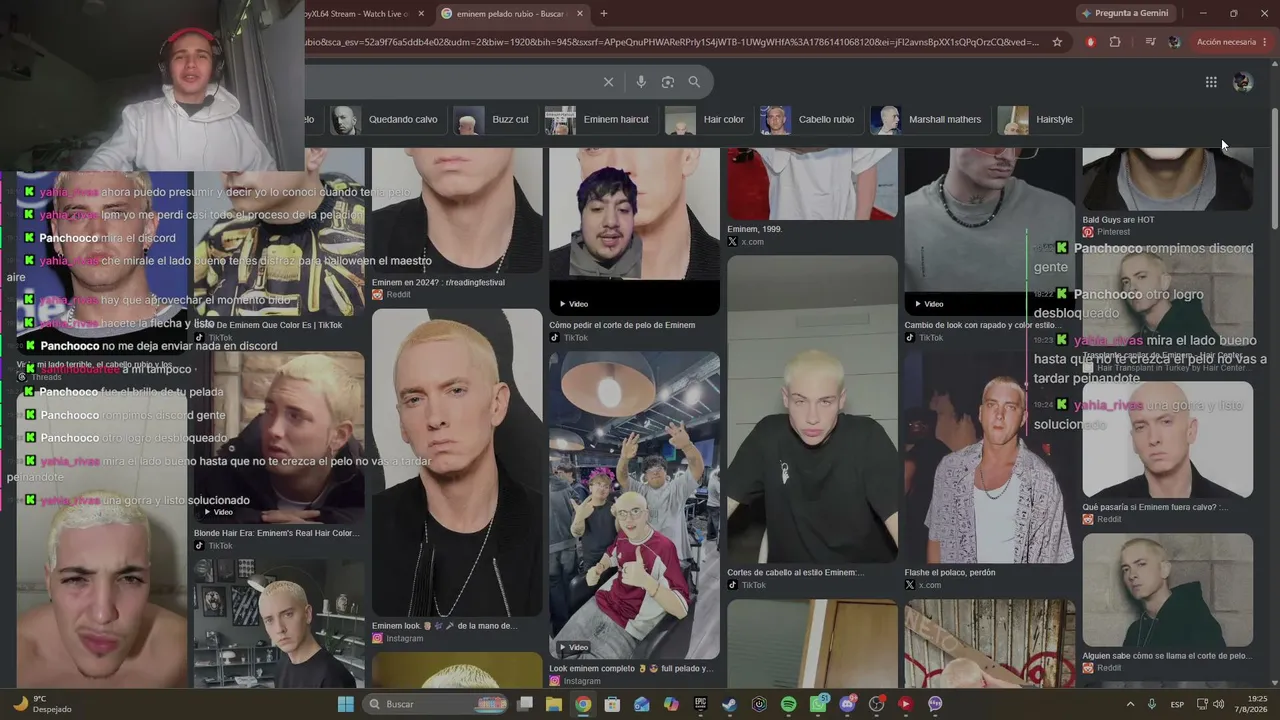Switch to Chrome on the taskbar
This screenshot has width=1280, height=720.
point(583,704)
